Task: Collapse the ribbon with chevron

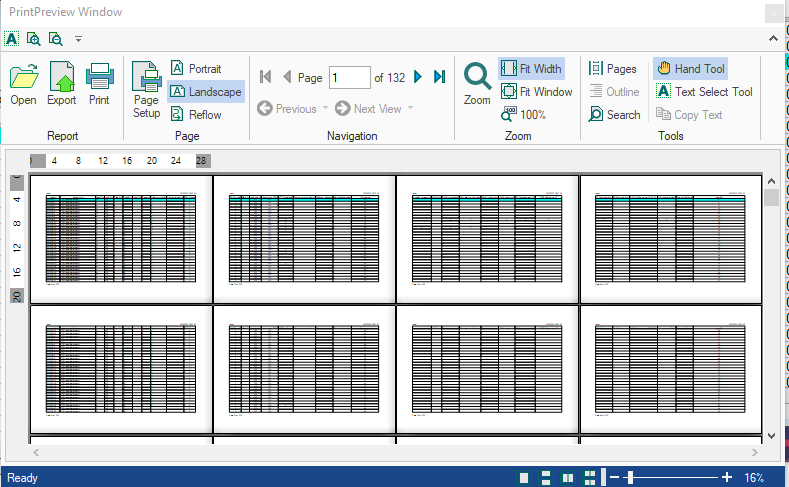Action: (773, 38)
